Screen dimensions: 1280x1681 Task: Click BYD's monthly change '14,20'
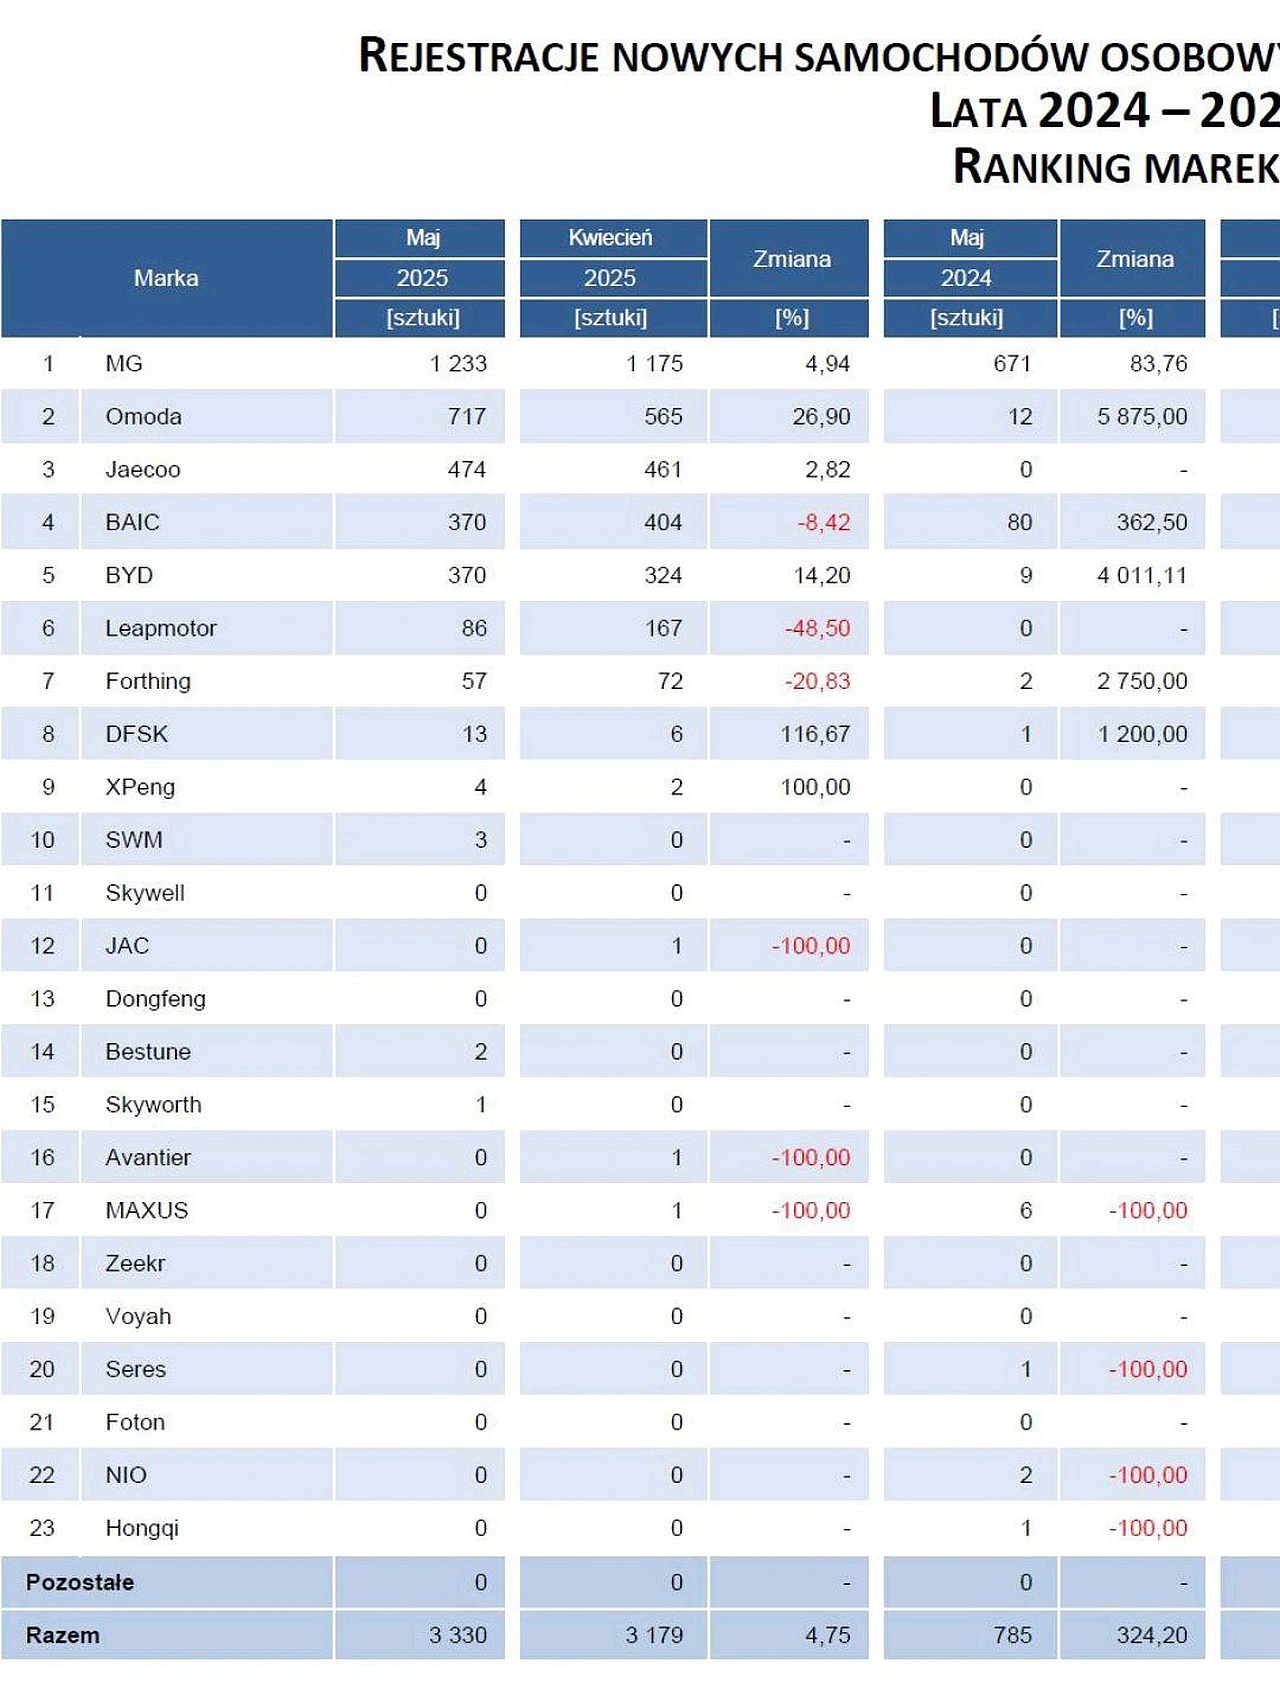tap(821, 576)
